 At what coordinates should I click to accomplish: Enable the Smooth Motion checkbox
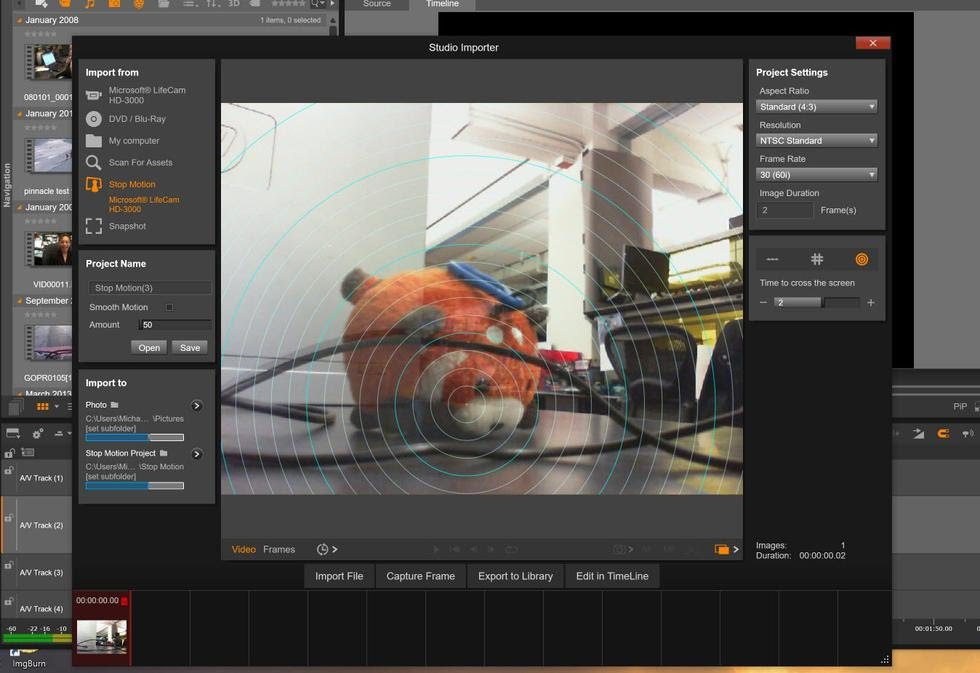coord(169,307)
